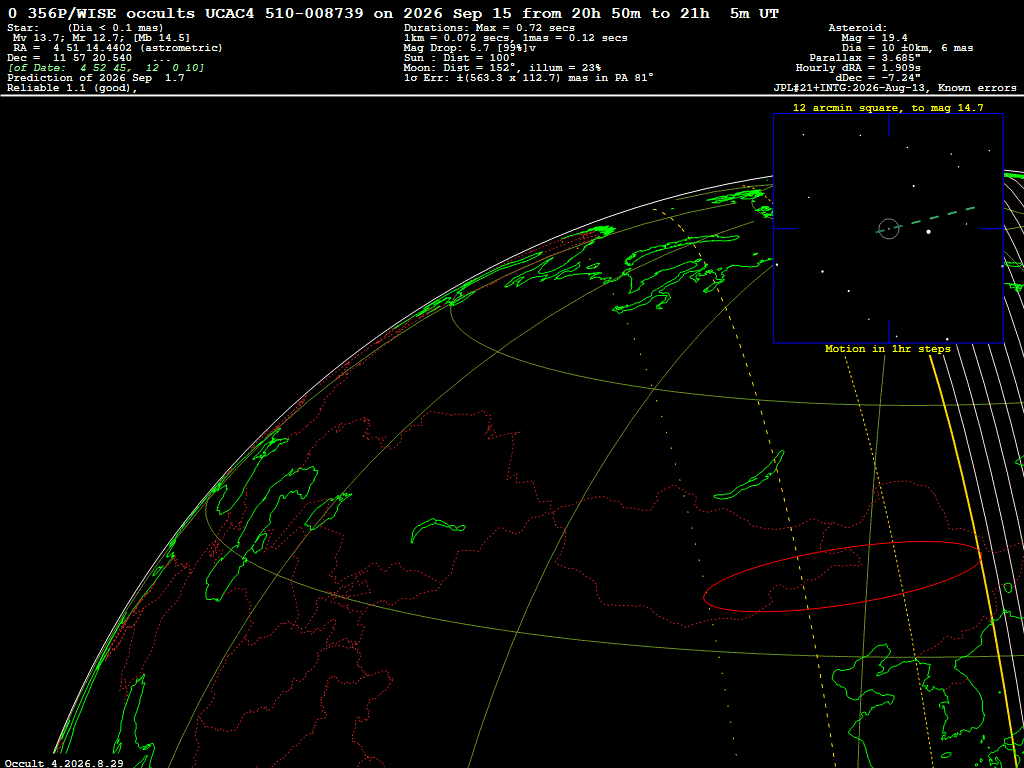This screenshot has width=1024, height=768.
Task: Click the 1σ Err uncertainty line
Action: 529,77
